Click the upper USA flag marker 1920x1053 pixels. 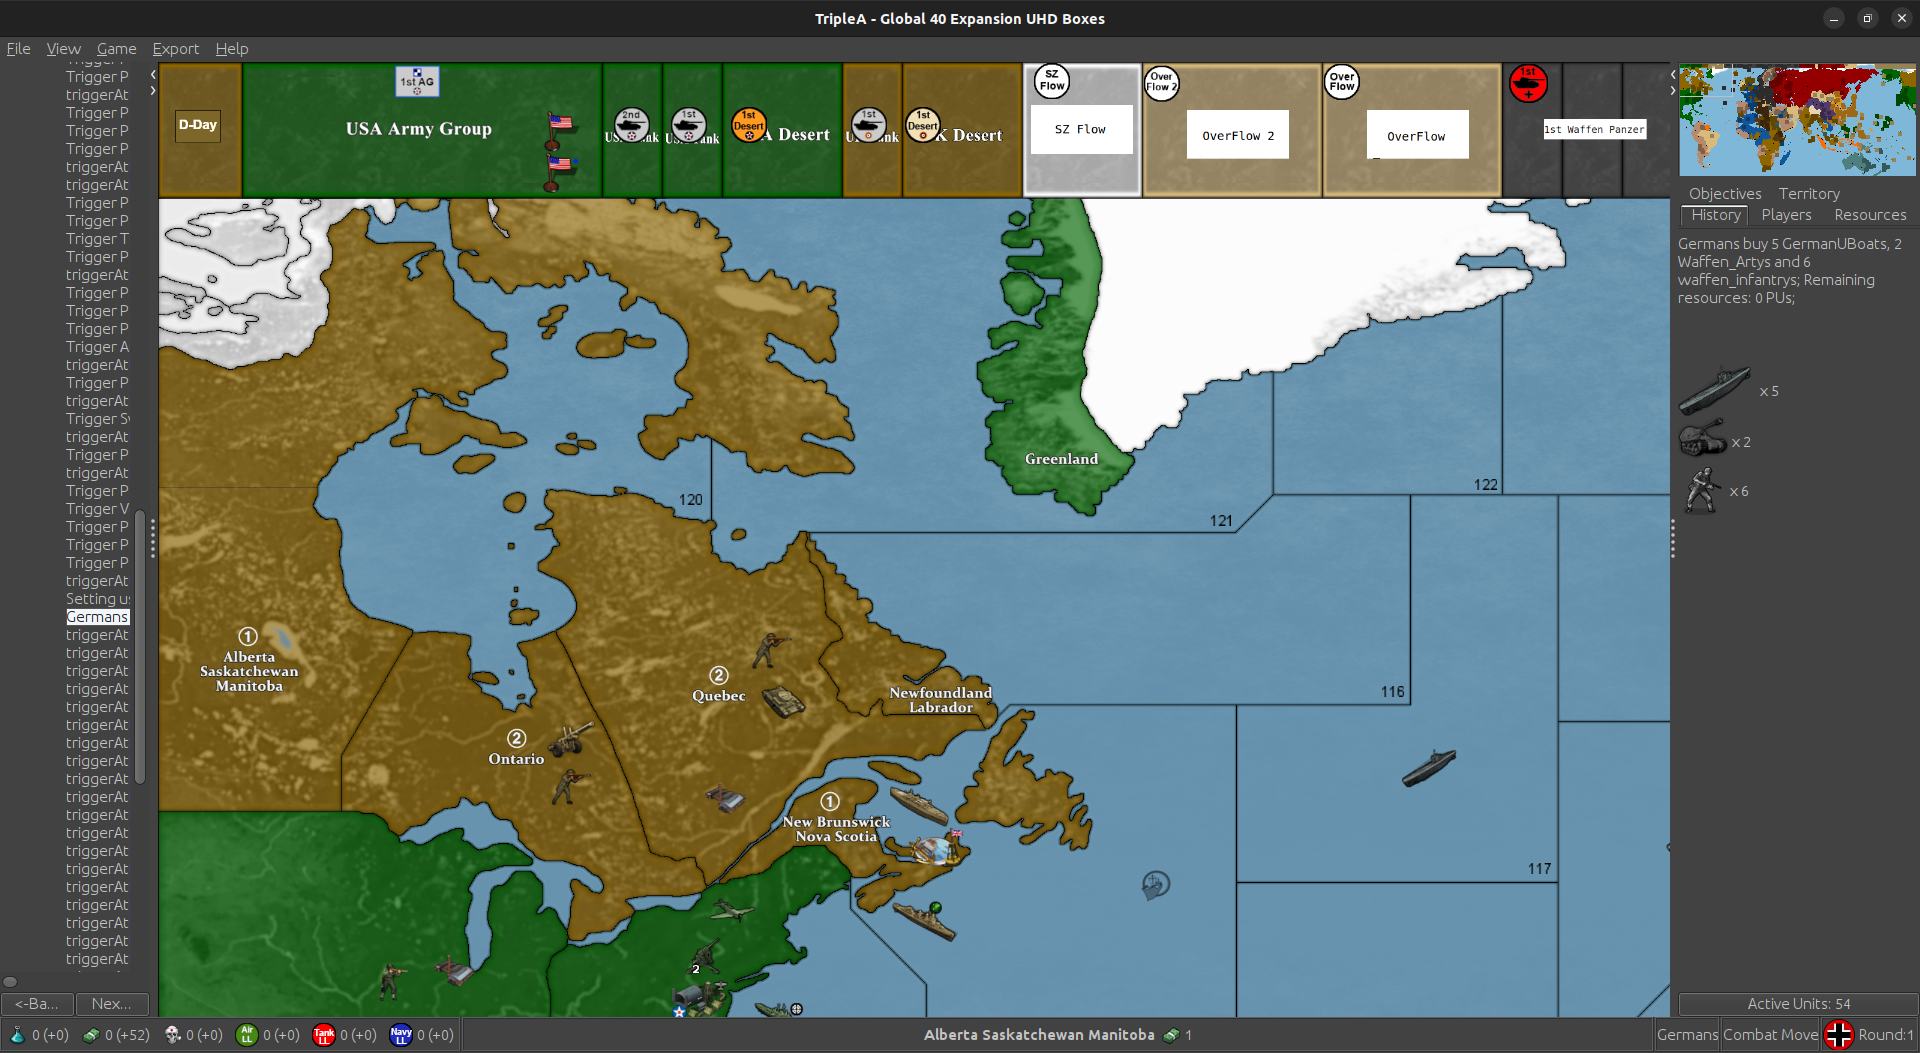click(x=559, y=129)
